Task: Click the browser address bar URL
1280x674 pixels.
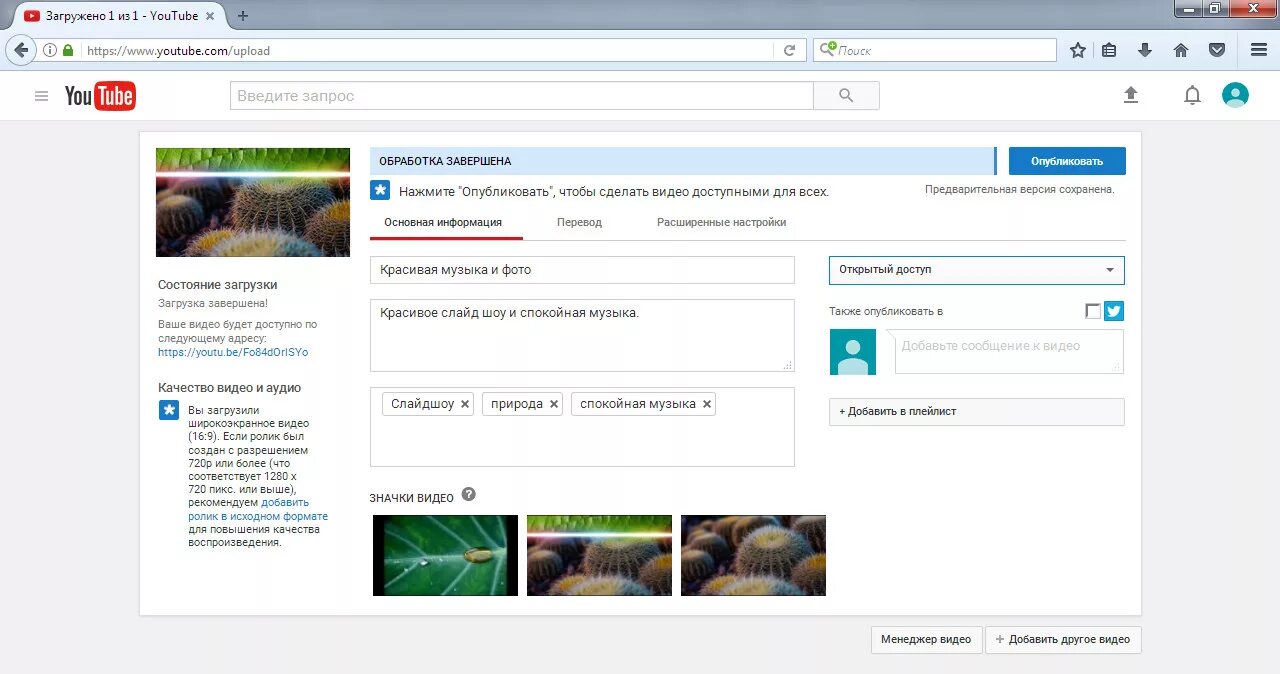Action: [425, 50]
